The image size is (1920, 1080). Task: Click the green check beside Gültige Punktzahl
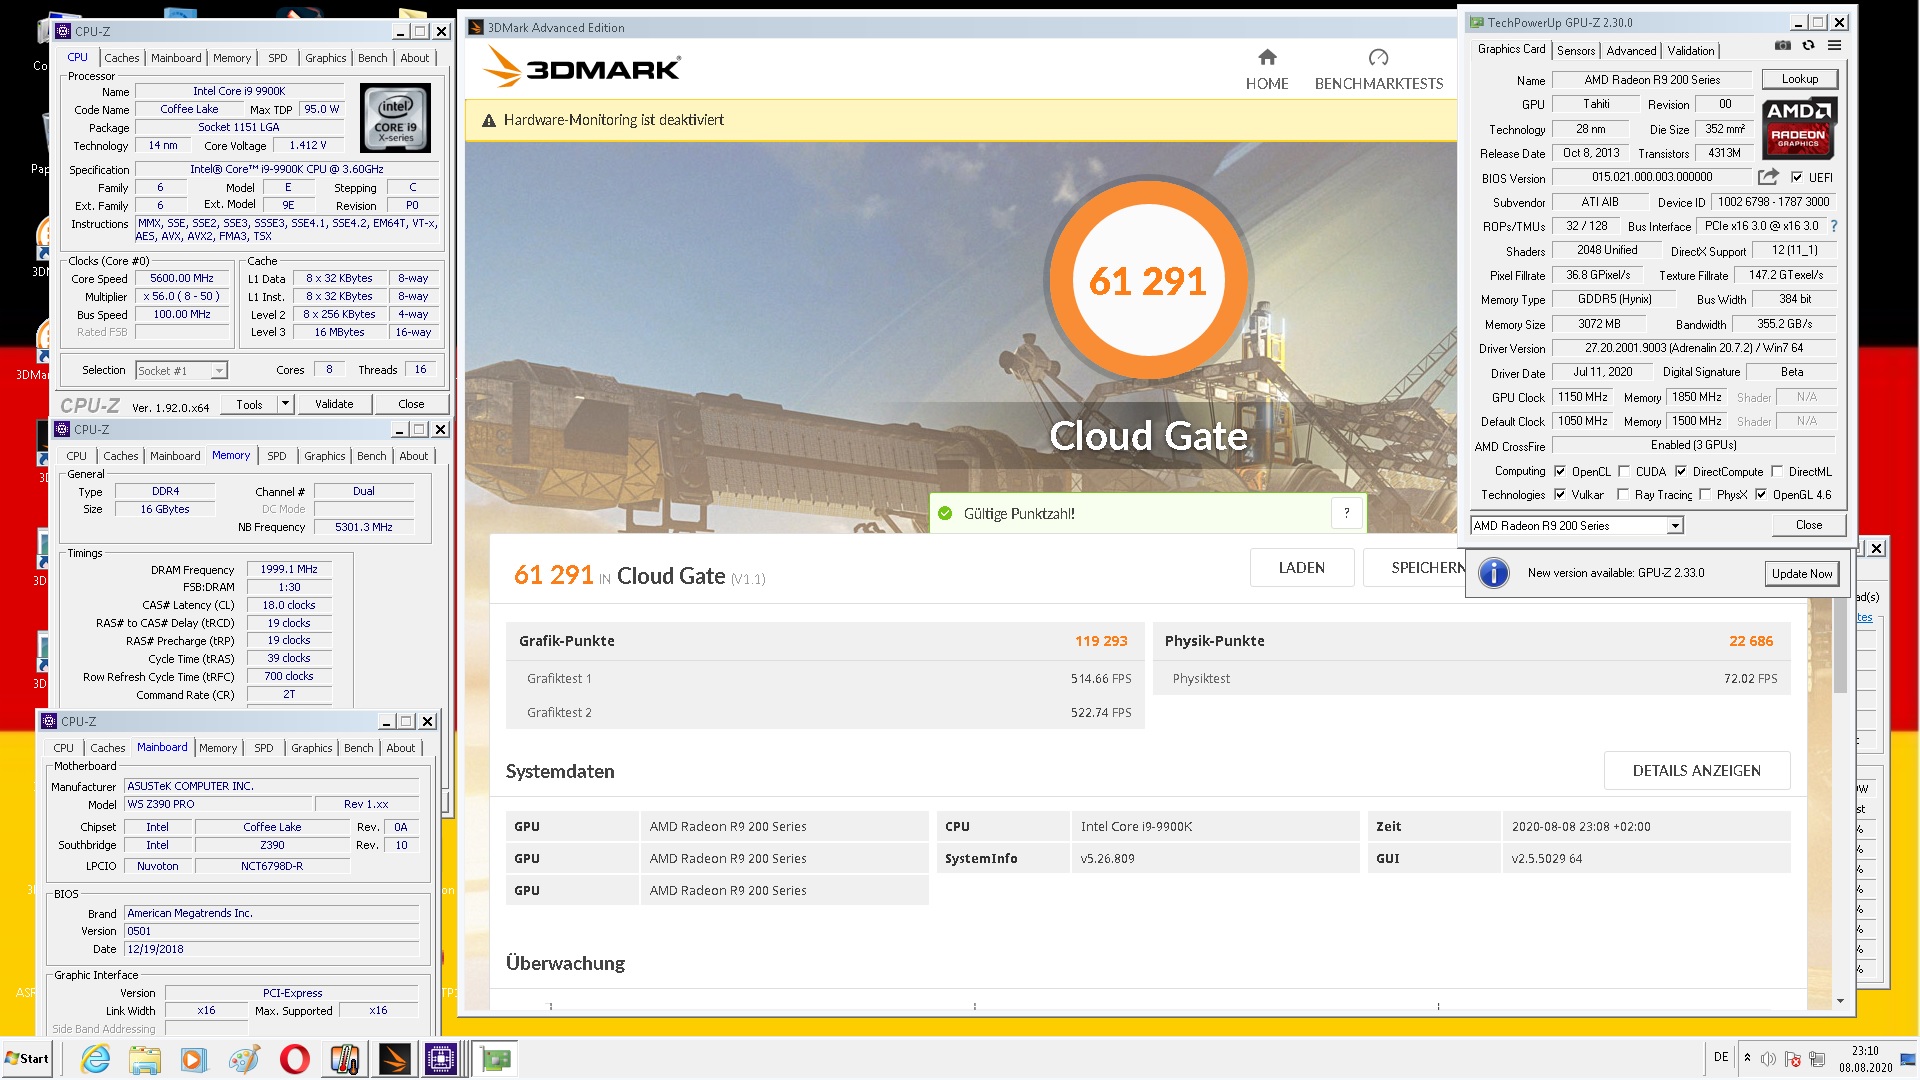tap(945, 513)
